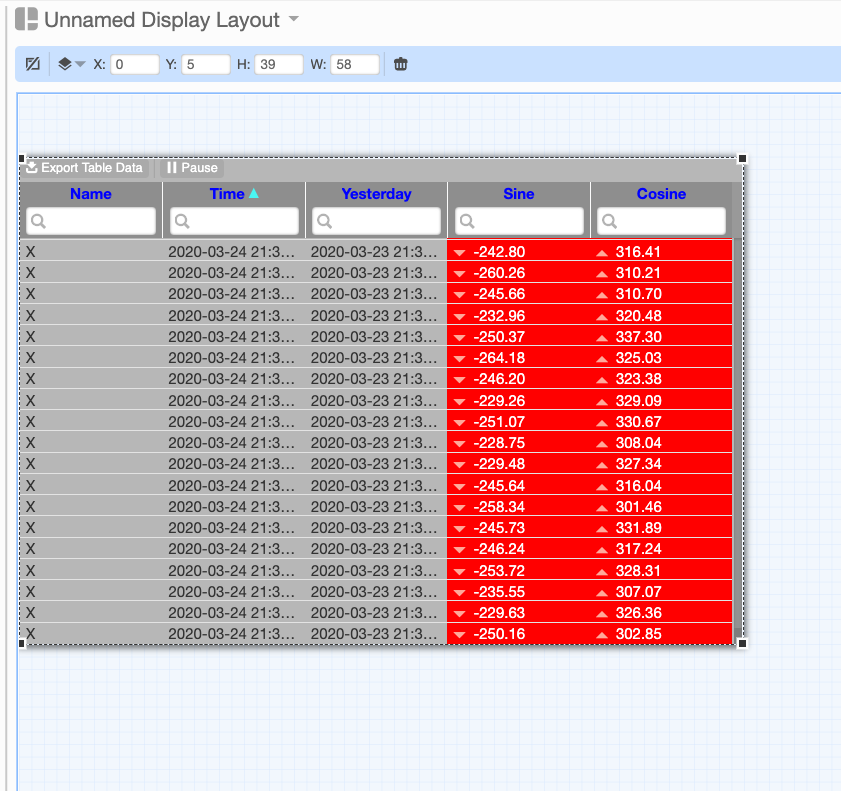Click the pause icon next to Pause label
841x791 pixels.
[172, 168]
